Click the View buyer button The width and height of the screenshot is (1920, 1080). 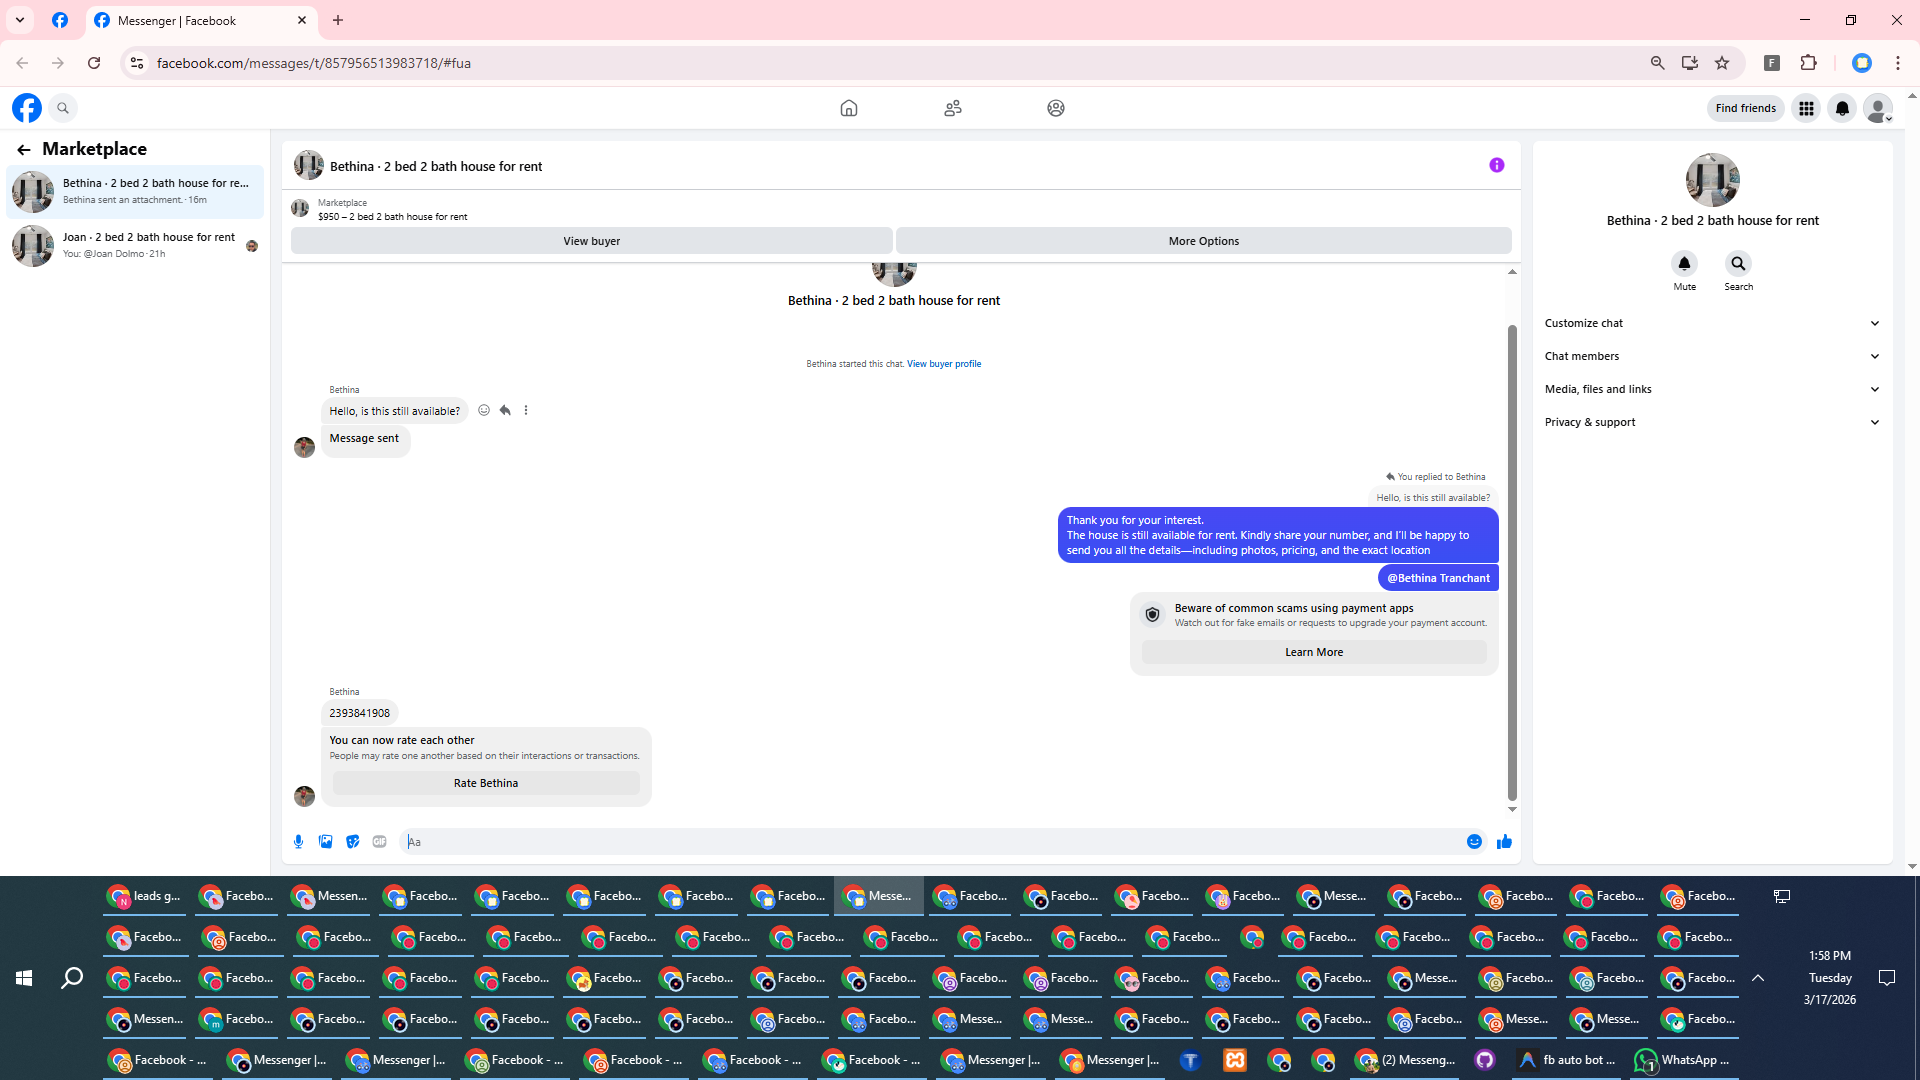pos(592,241)
